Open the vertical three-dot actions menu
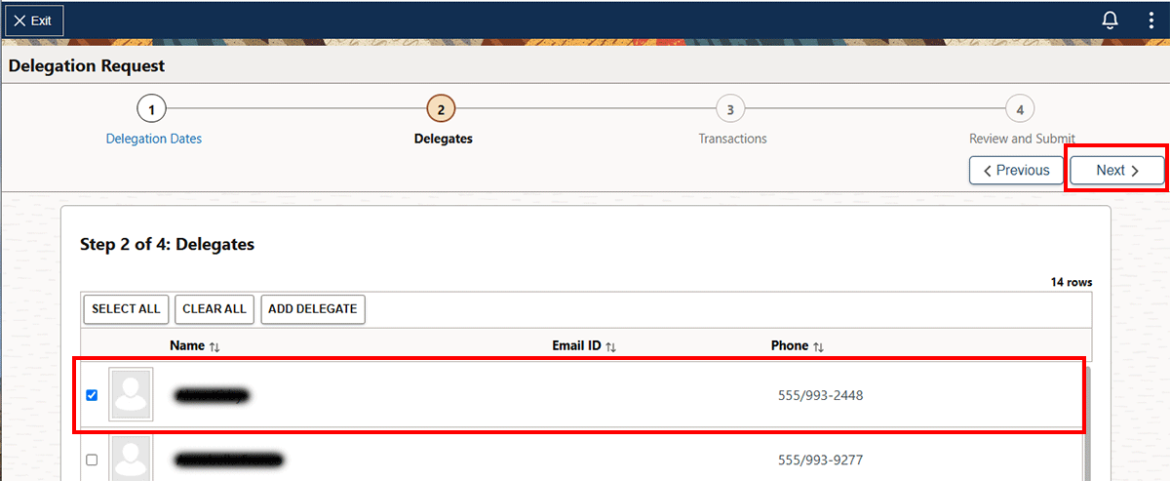This screenshot has width=1170, height=481. coord(1151,20)
